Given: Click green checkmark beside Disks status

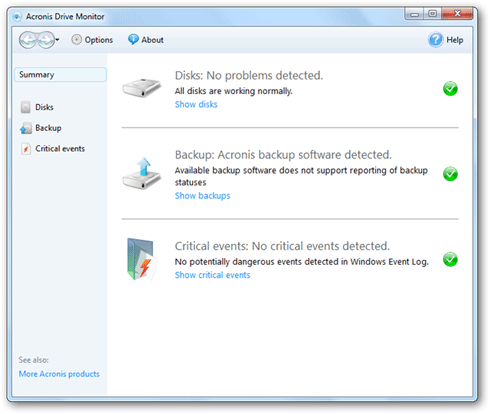Looking at the screenshot, I should tap(450, 89).
